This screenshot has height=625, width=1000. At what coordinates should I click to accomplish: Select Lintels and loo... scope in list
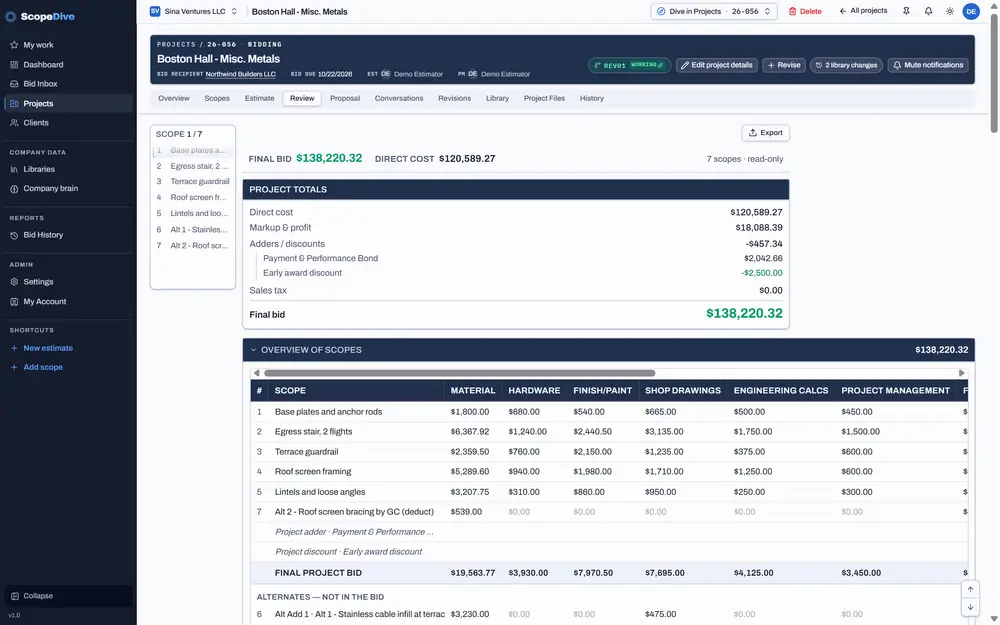(x=193, y=213)
